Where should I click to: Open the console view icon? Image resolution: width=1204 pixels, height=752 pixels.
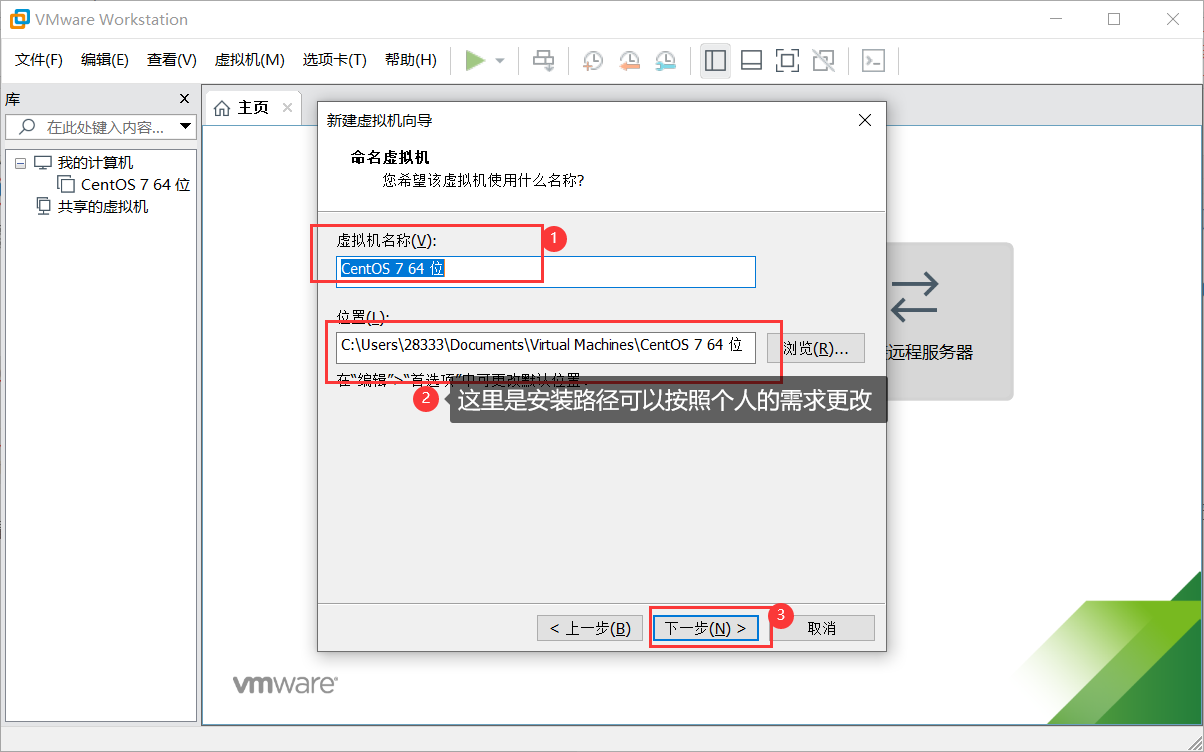873,61
